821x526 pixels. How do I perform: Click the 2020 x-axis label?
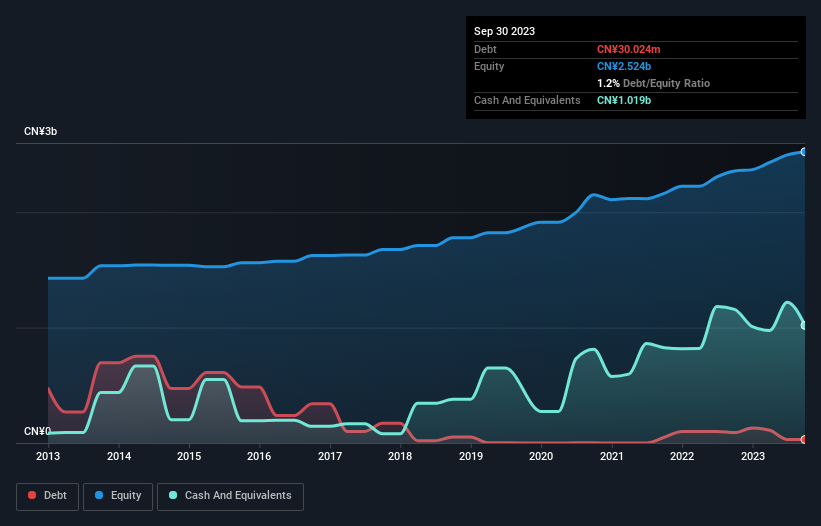coord(541,456)
